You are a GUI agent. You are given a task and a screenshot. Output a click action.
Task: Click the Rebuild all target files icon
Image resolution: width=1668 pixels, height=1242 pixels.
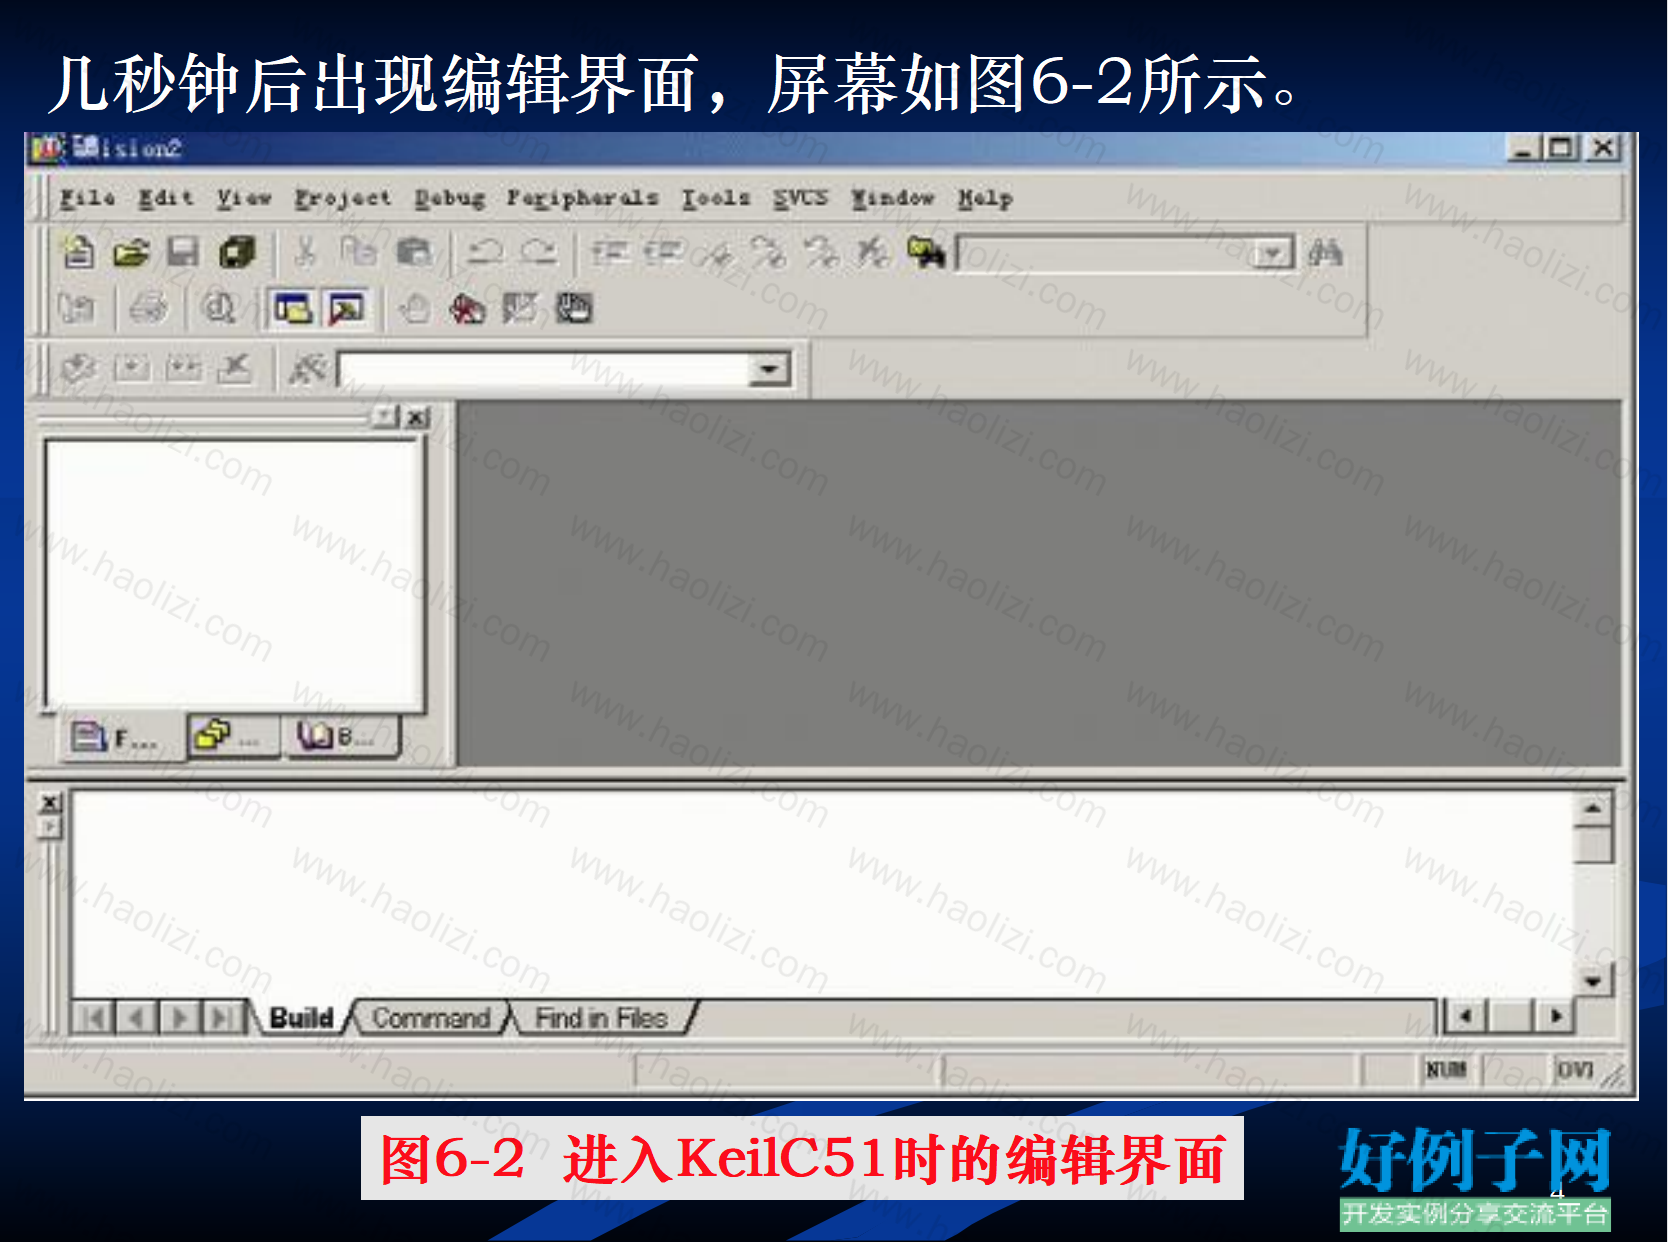[x=184, y=368]
